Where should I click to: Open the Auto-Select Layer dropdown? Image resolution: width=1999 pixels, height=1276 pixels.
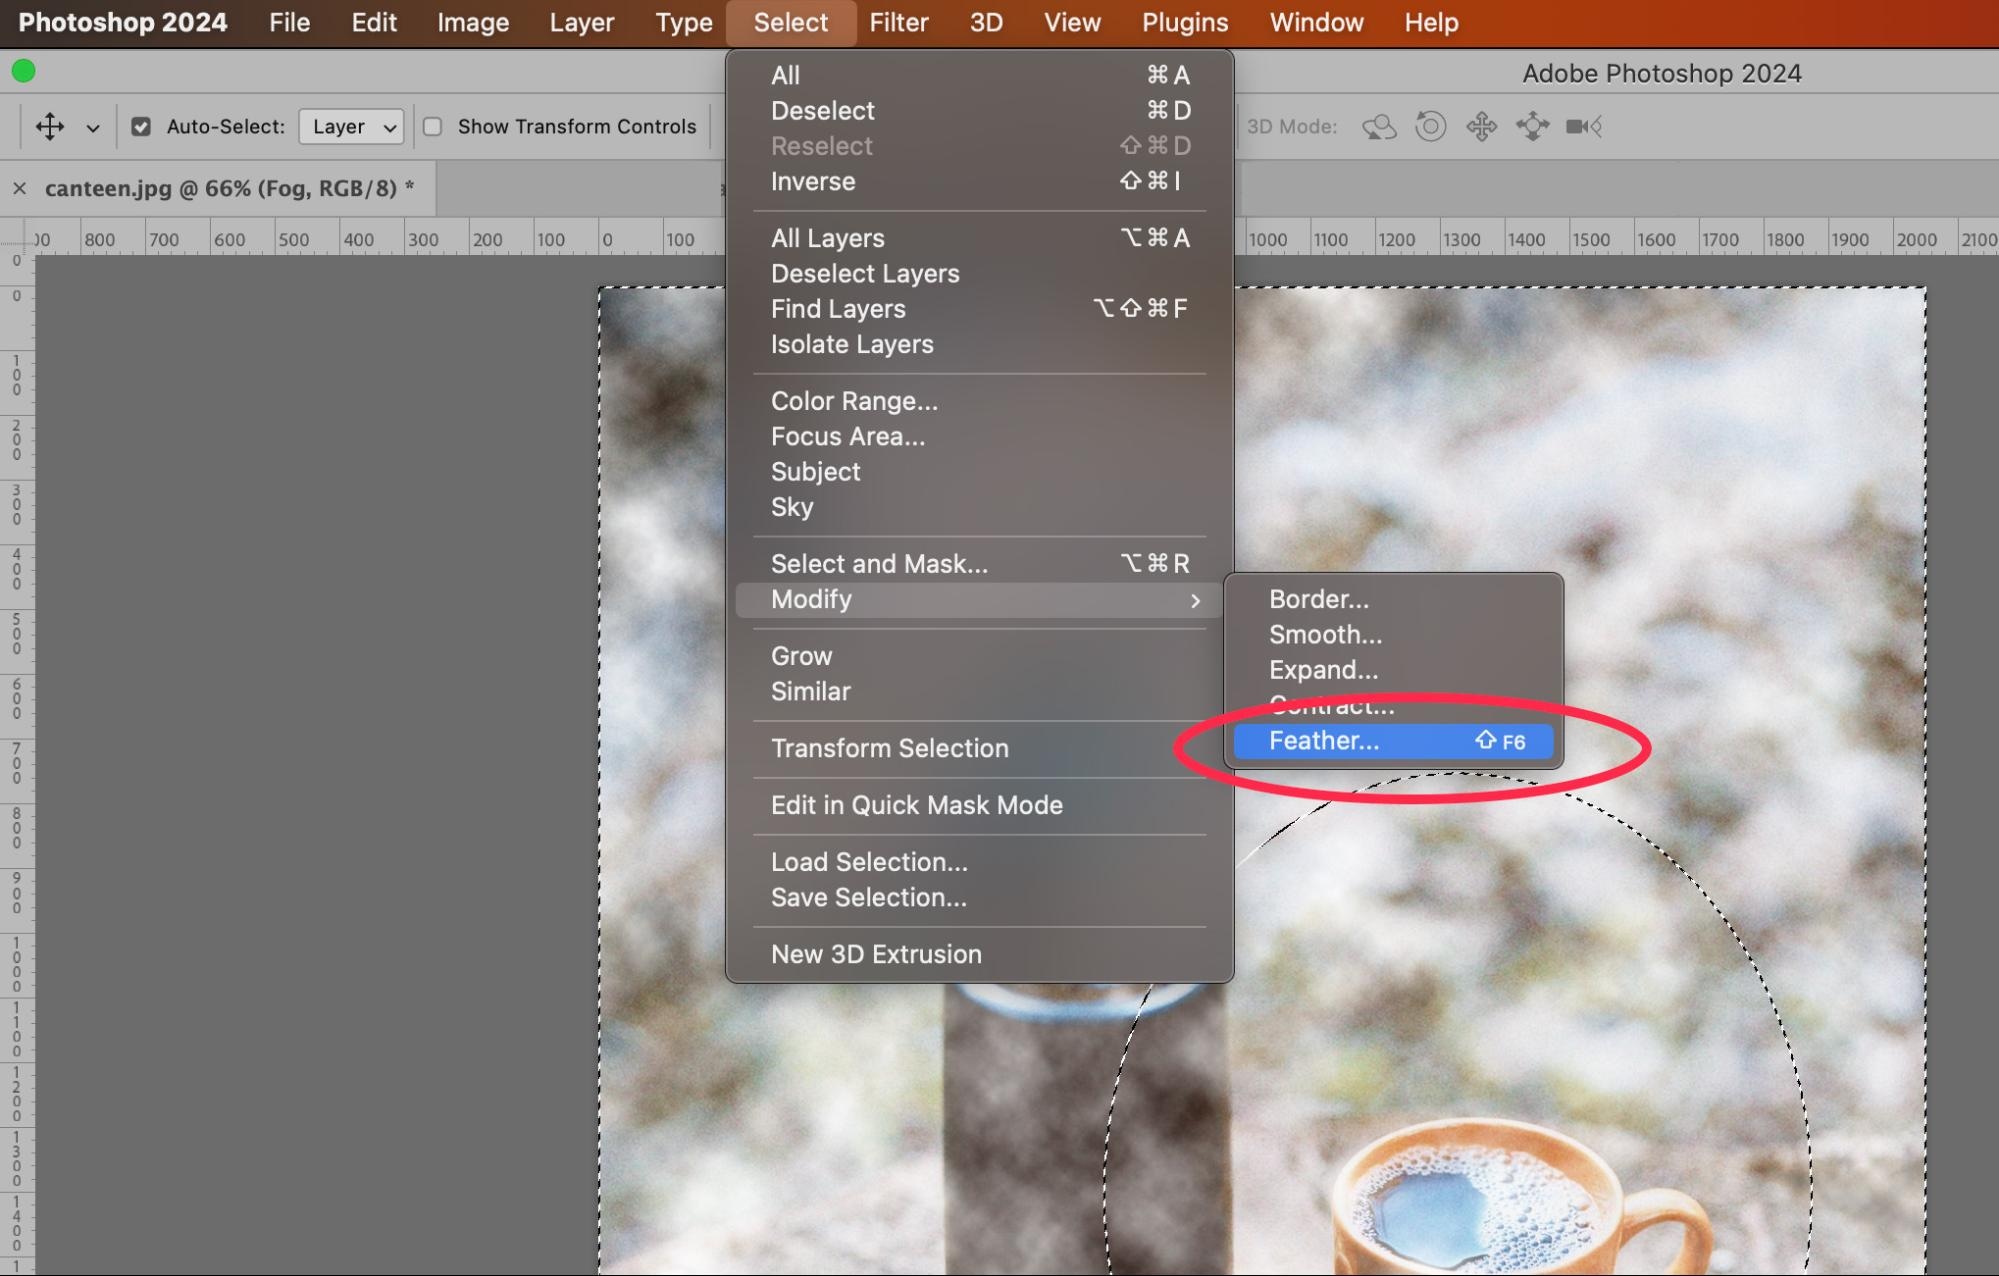[351, 127]
